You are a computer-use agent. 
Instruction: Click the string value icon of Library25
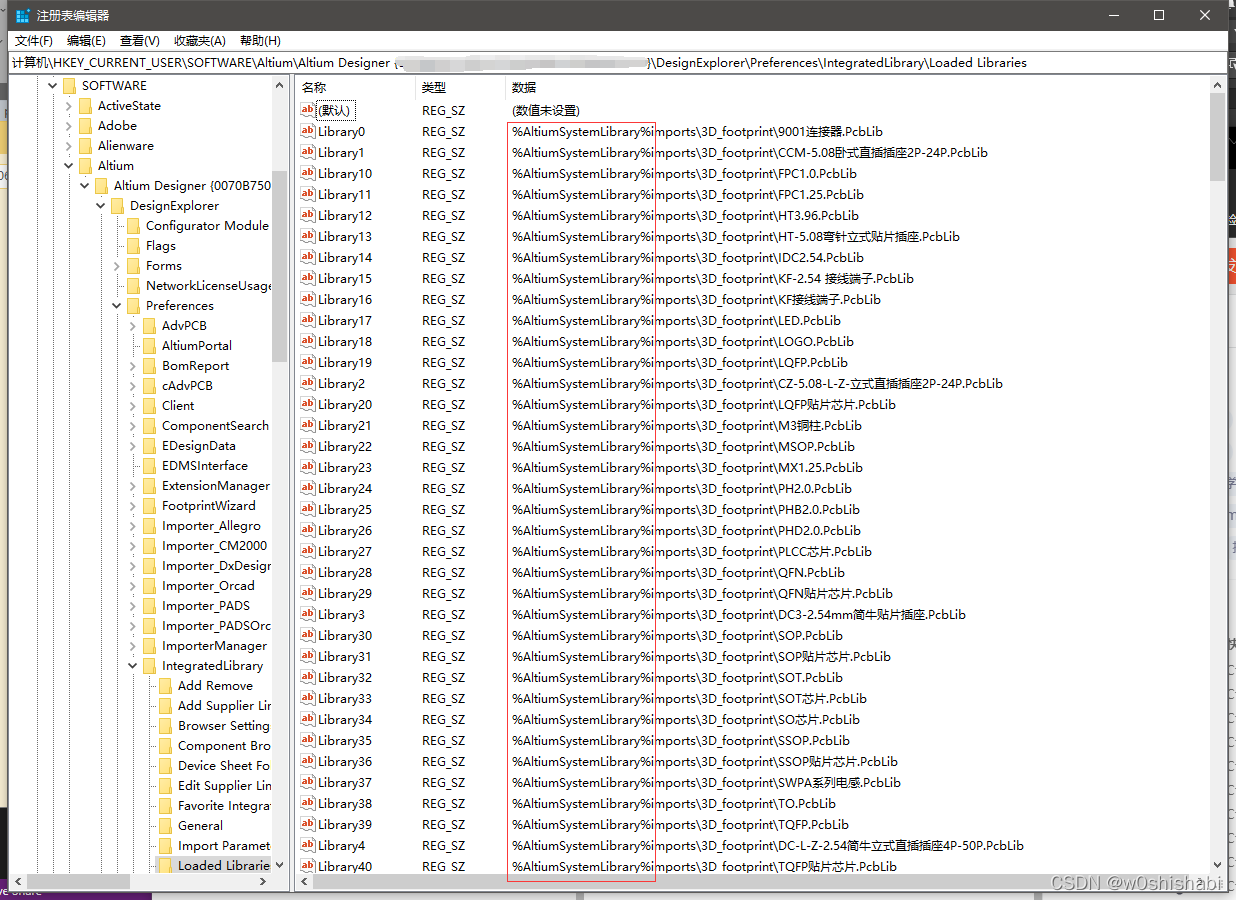point(308,509)
